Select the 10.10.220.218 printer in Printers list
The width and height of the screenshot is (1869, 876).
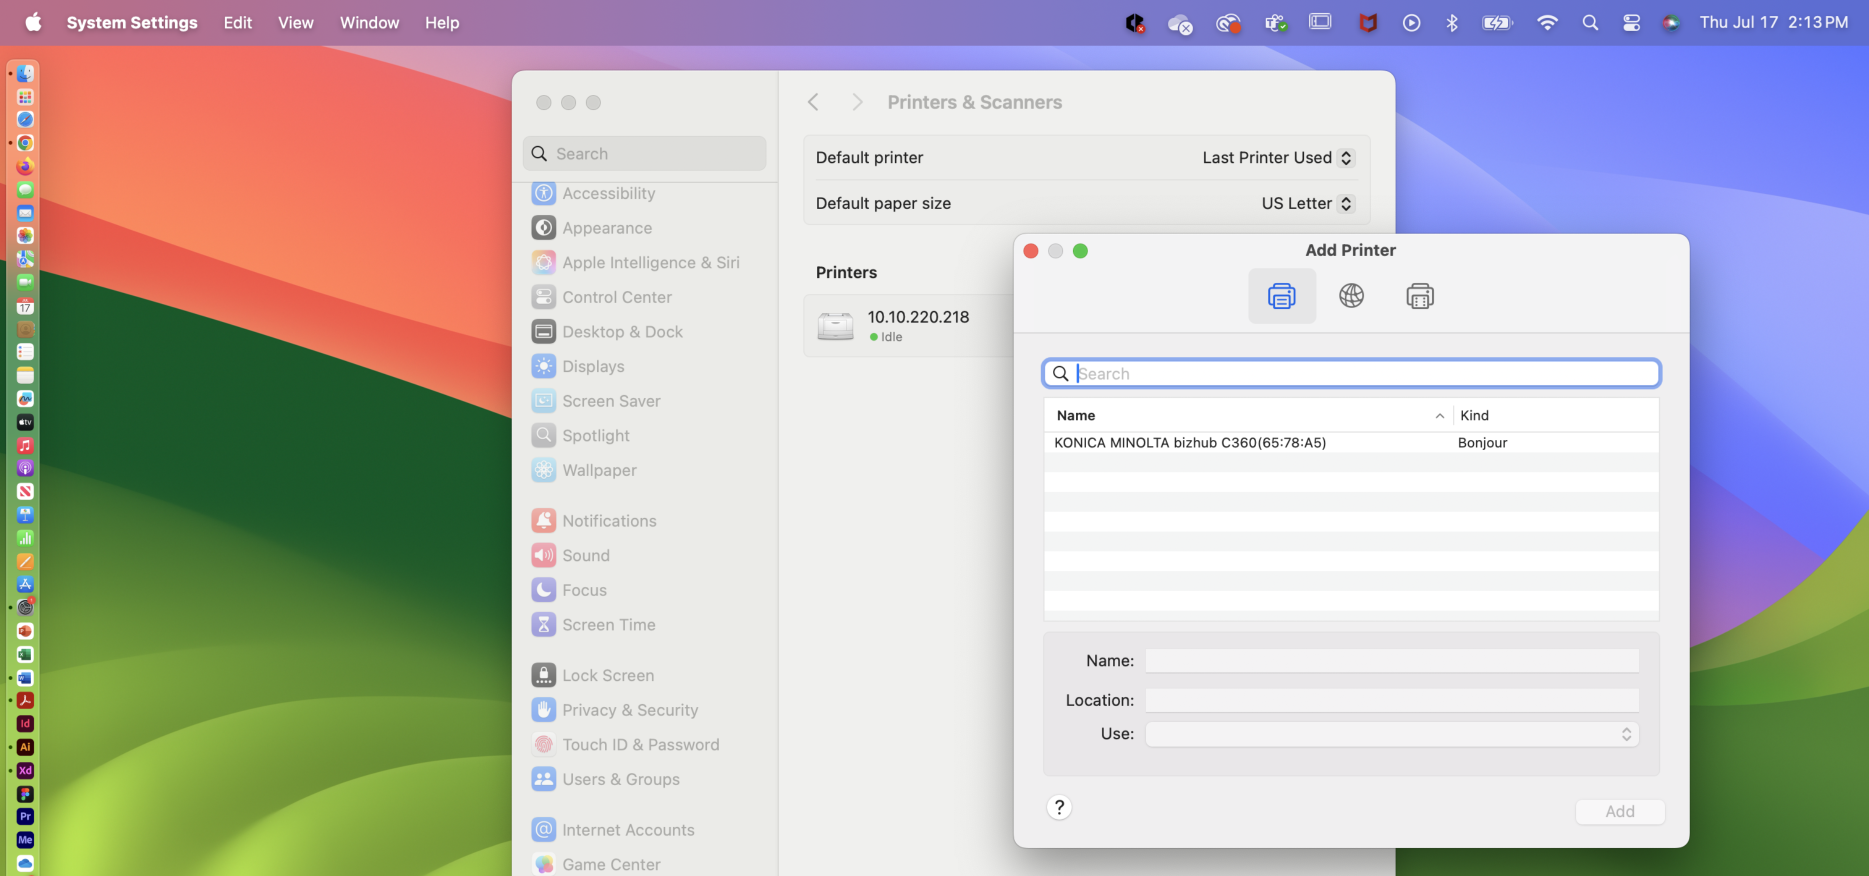tap(908, 325)
